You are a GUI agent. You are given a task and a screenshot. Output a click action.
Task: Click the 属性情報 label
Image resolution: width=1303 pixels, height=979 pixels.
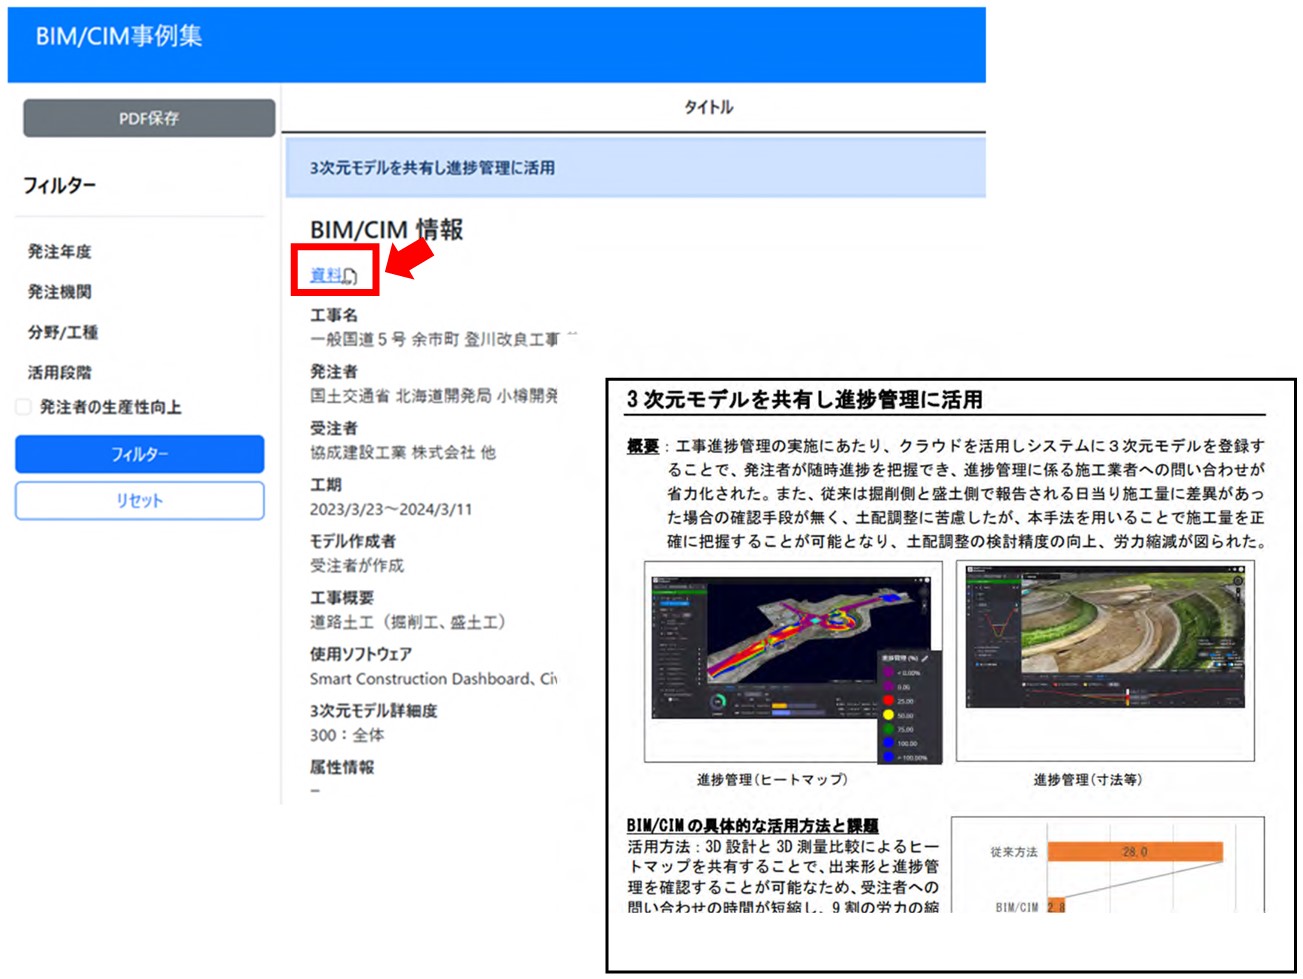(342, 767)
